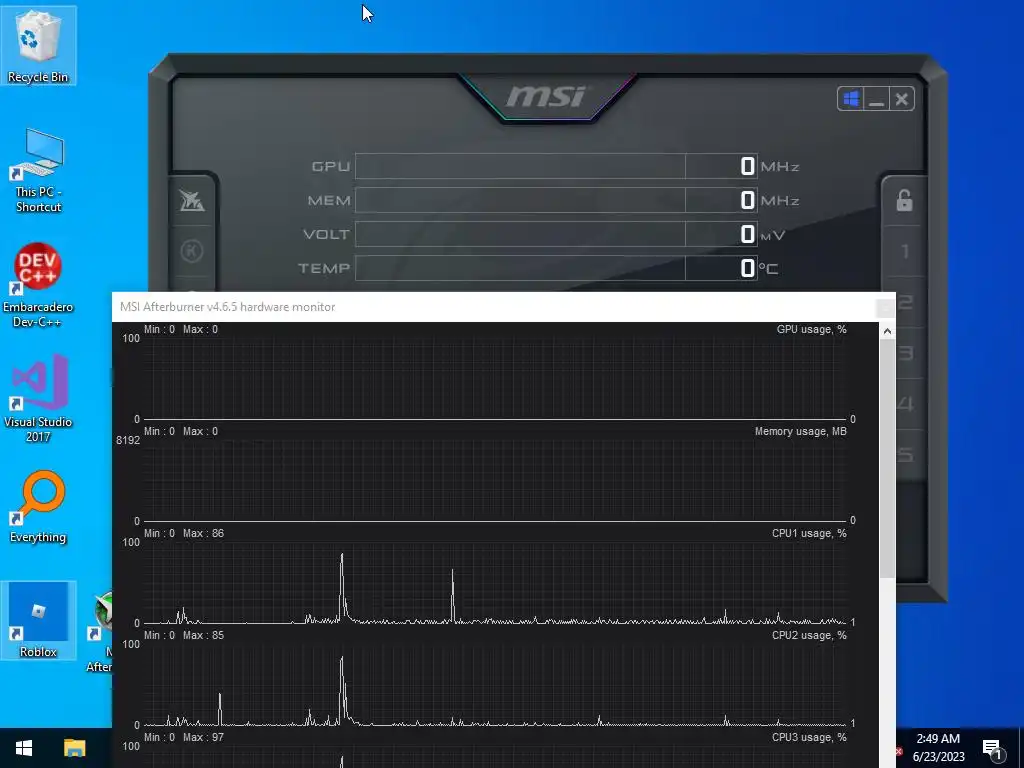Click the 'Memory usage, MB' graph label
Screen dimensions: 1024x768
click(801, 431)
